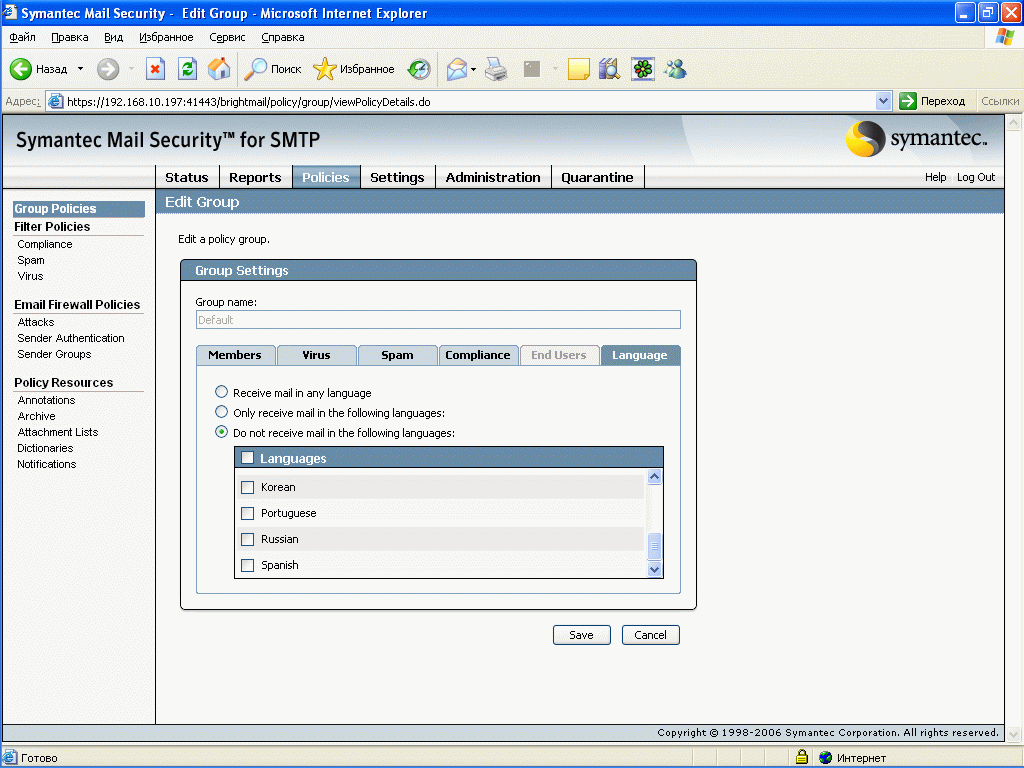Open the Поиск search magnifier
Image resolution: width=1024 pixels, height=768 pixels.
point(255,69)
